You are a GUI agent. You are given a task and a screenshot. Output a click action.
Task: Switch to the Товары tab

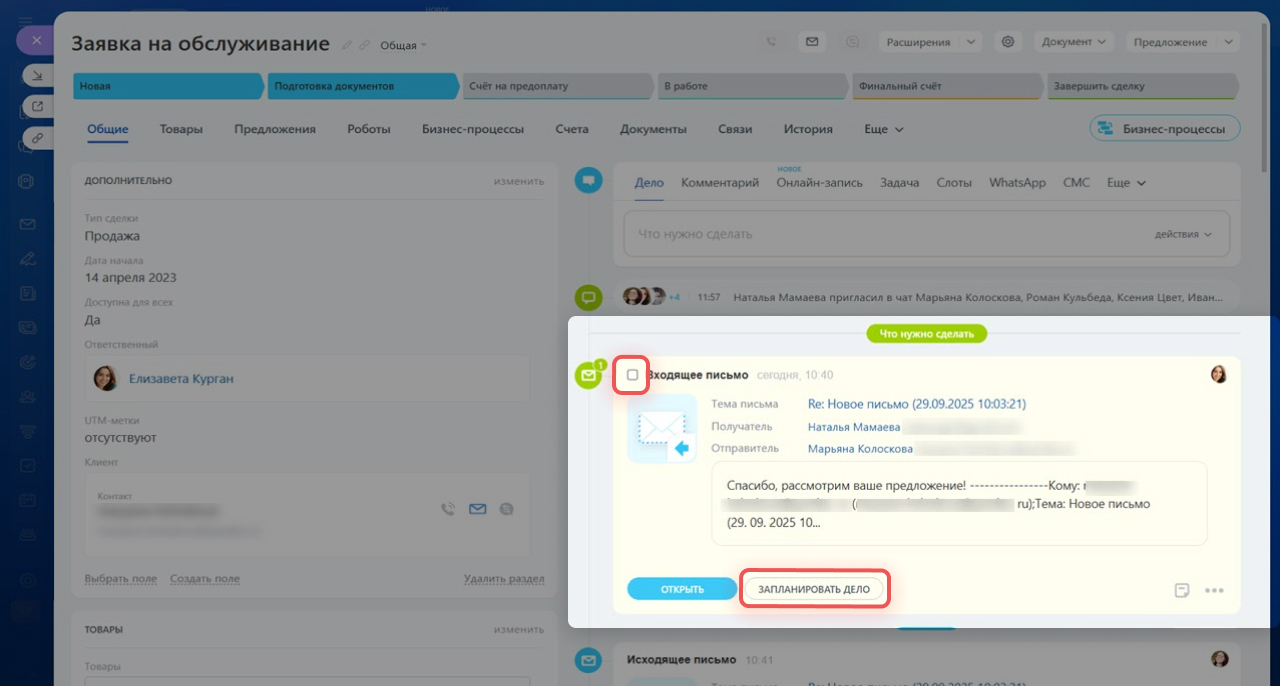tap(181, 129)
